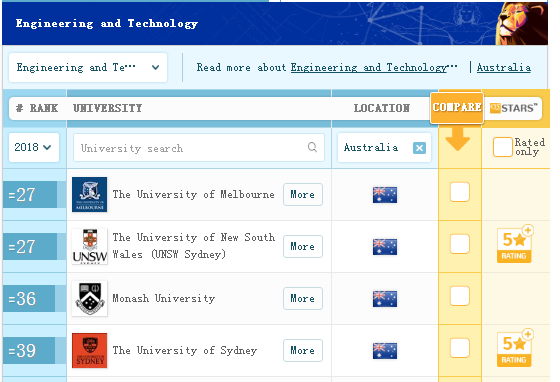Follow the Australia link
The image size is (560, 382).
pyautogui.click(x=504, y=67)
